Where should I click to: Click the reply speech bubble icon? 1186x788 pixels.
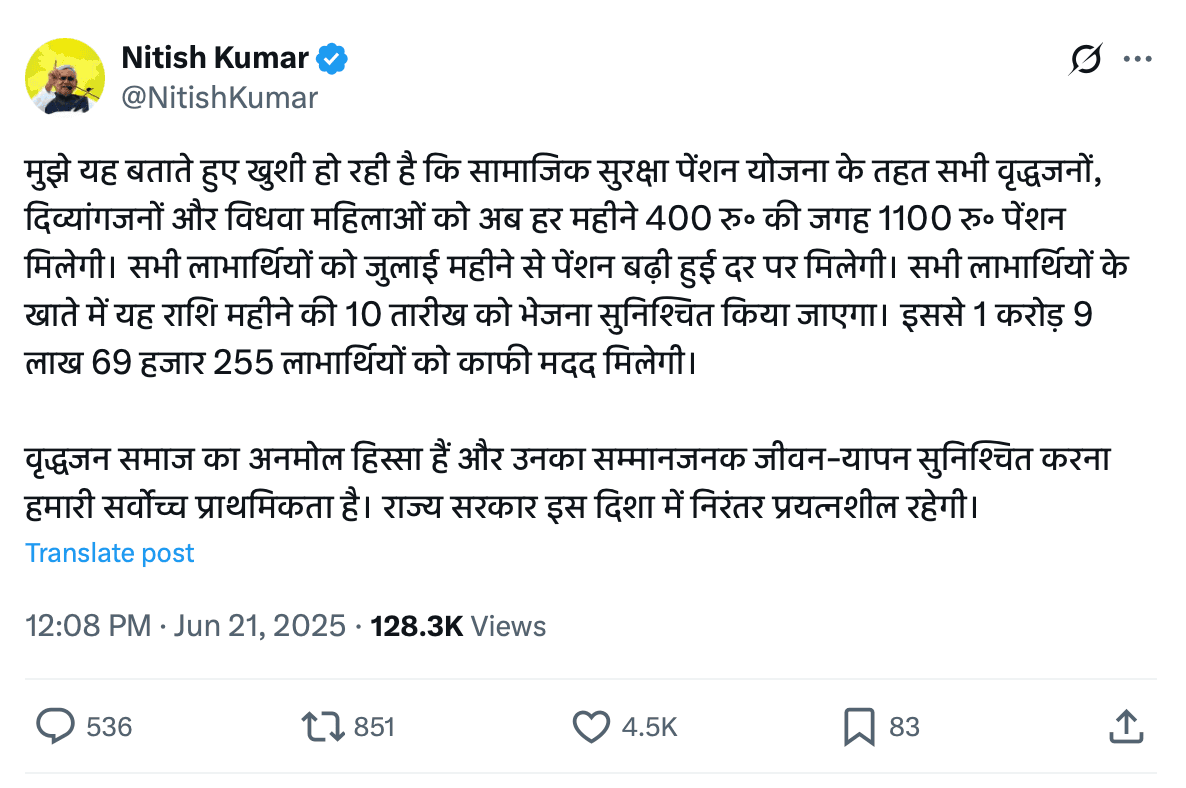click(55, 726)
